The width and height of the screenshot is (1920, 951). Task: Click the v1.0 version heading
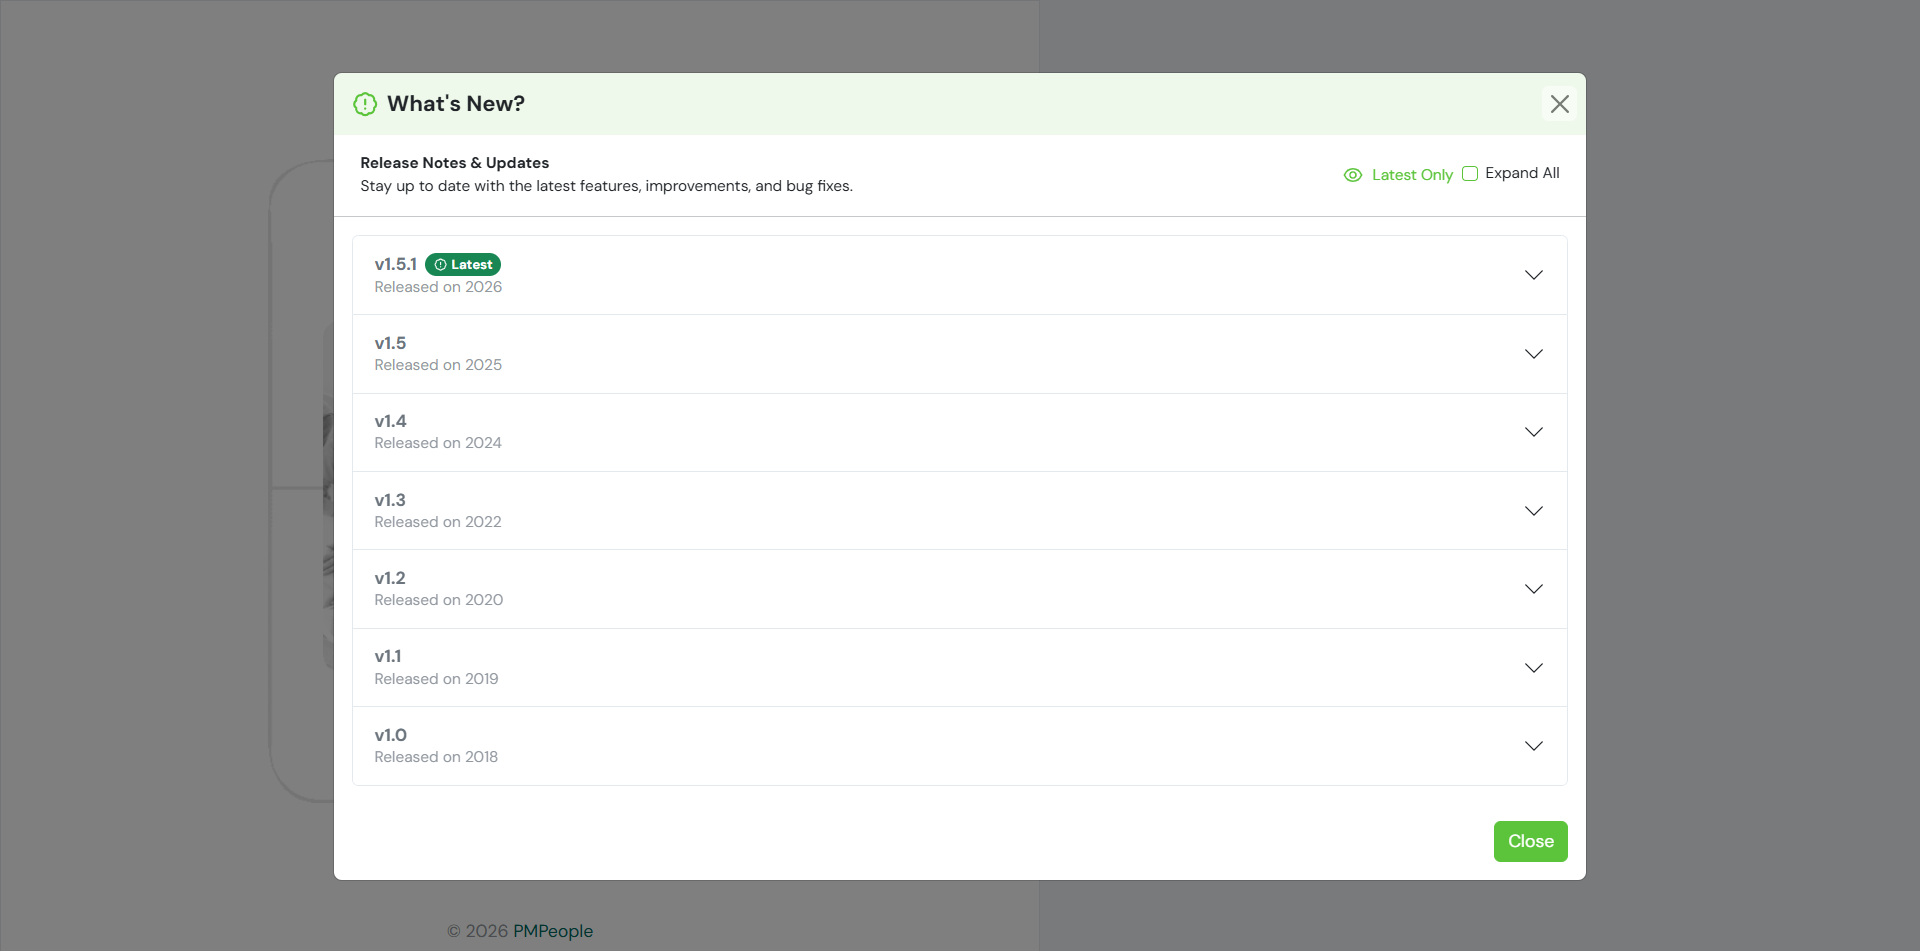[x=390, y=735]
